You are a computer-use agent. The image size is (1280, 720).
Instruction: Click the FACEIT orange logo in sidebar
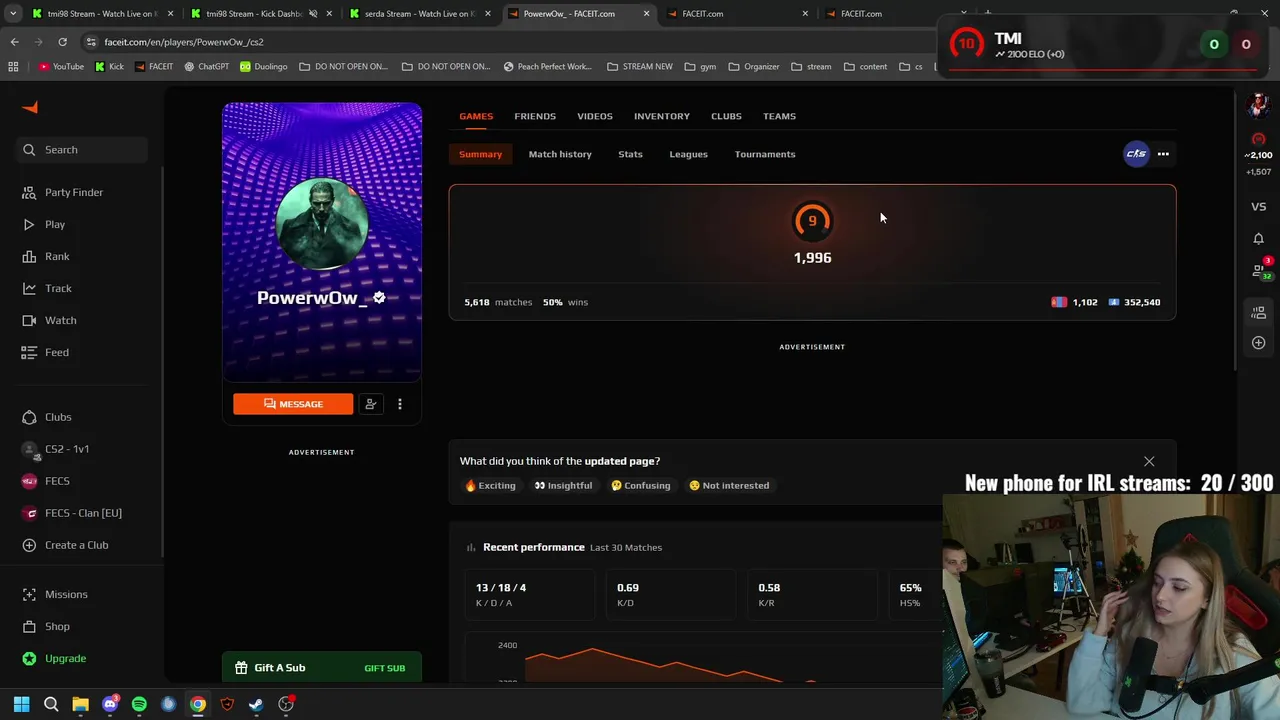[x=30, y=108]
